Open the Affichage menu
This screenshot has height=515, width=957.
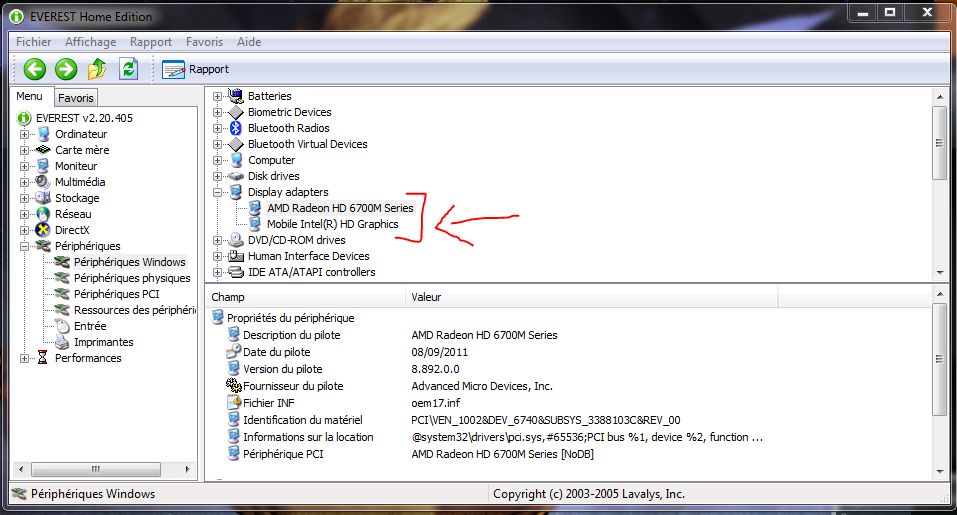(90, 41)
